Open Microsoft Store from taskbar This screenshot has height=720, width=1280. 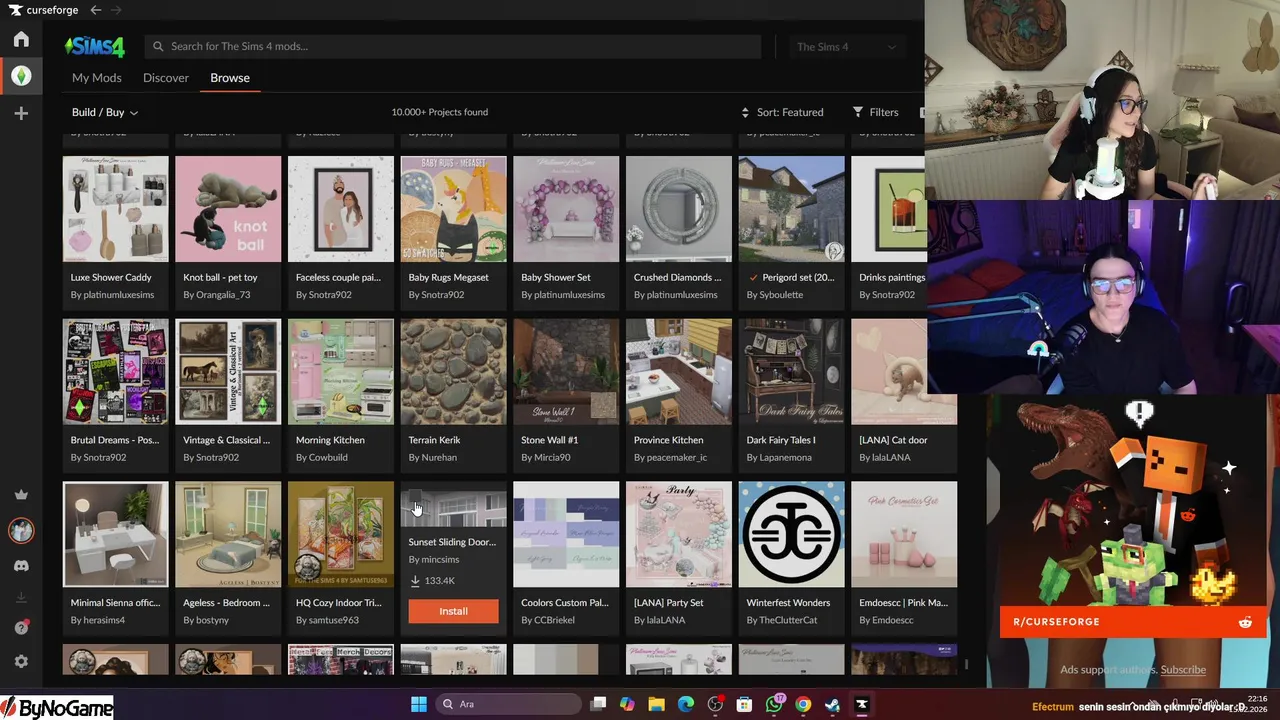click(x=744, y=704)
